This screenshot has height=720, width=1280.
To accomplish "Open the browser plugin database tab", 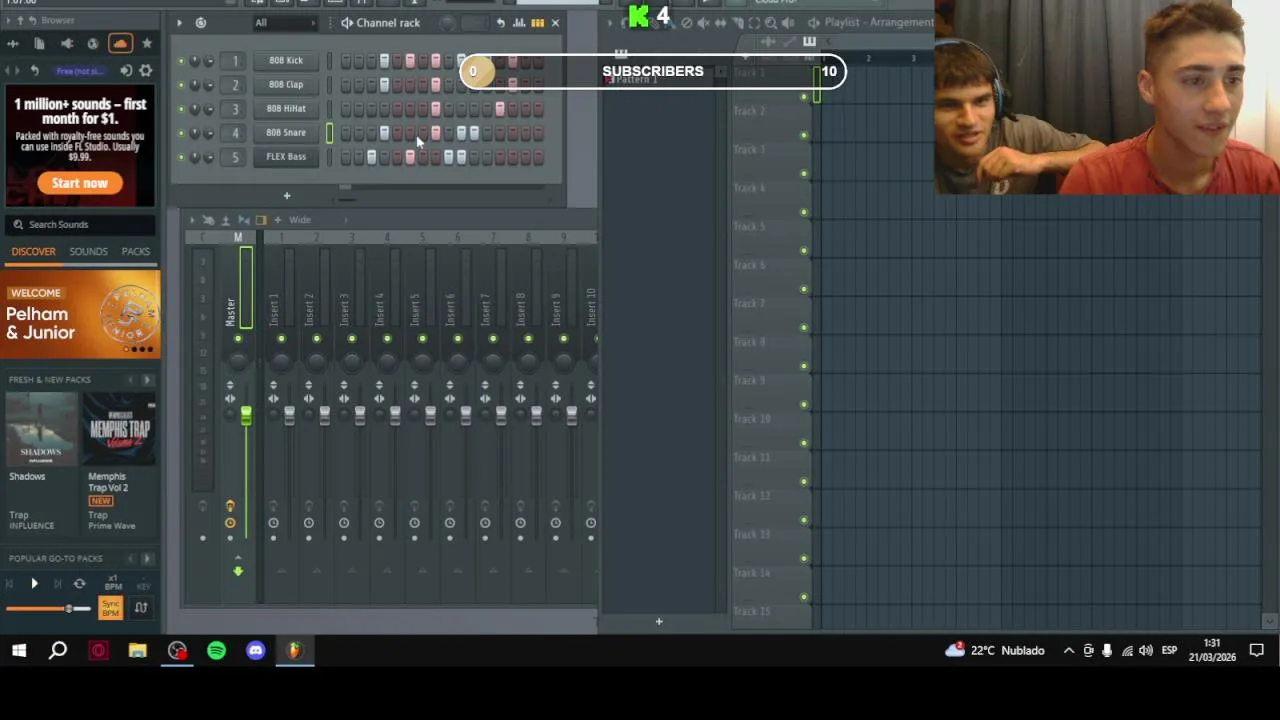I will (66, 44).
